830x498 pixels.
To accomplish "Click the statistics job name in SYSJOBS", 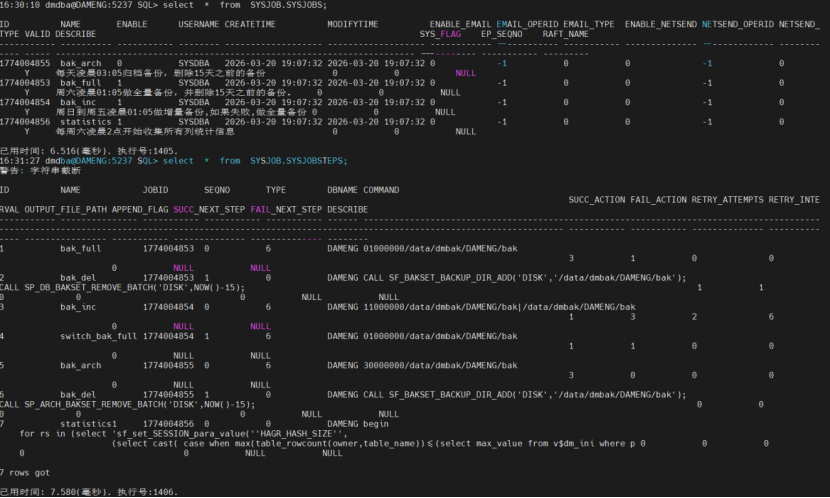I will click(x=86, y=122).
